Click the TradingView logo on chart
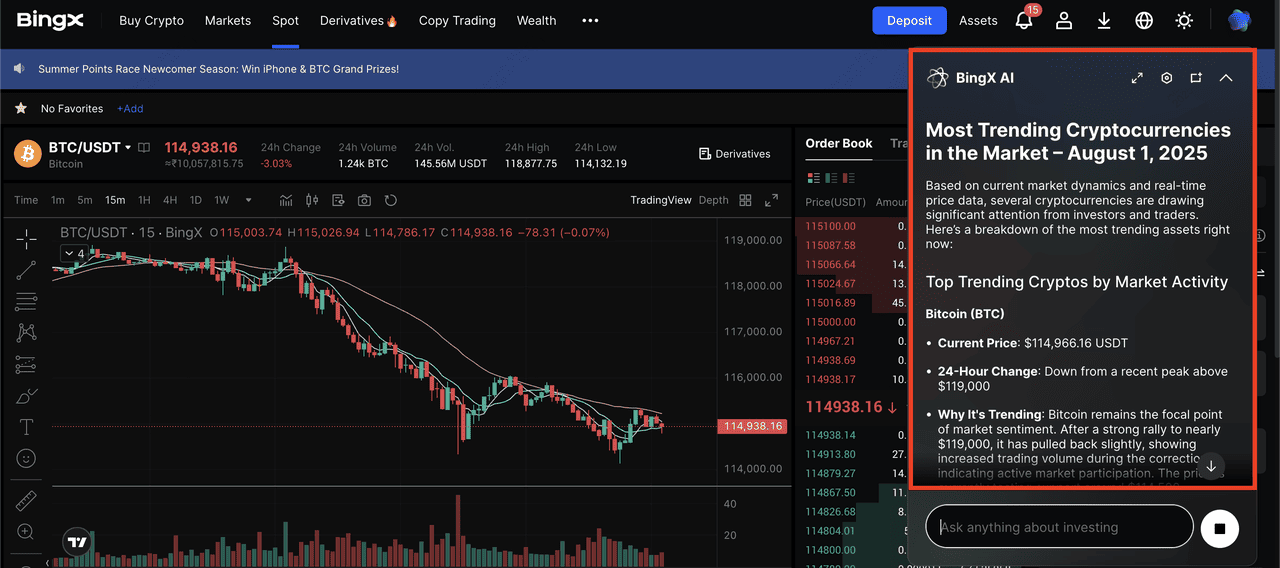 coord(77,542)
